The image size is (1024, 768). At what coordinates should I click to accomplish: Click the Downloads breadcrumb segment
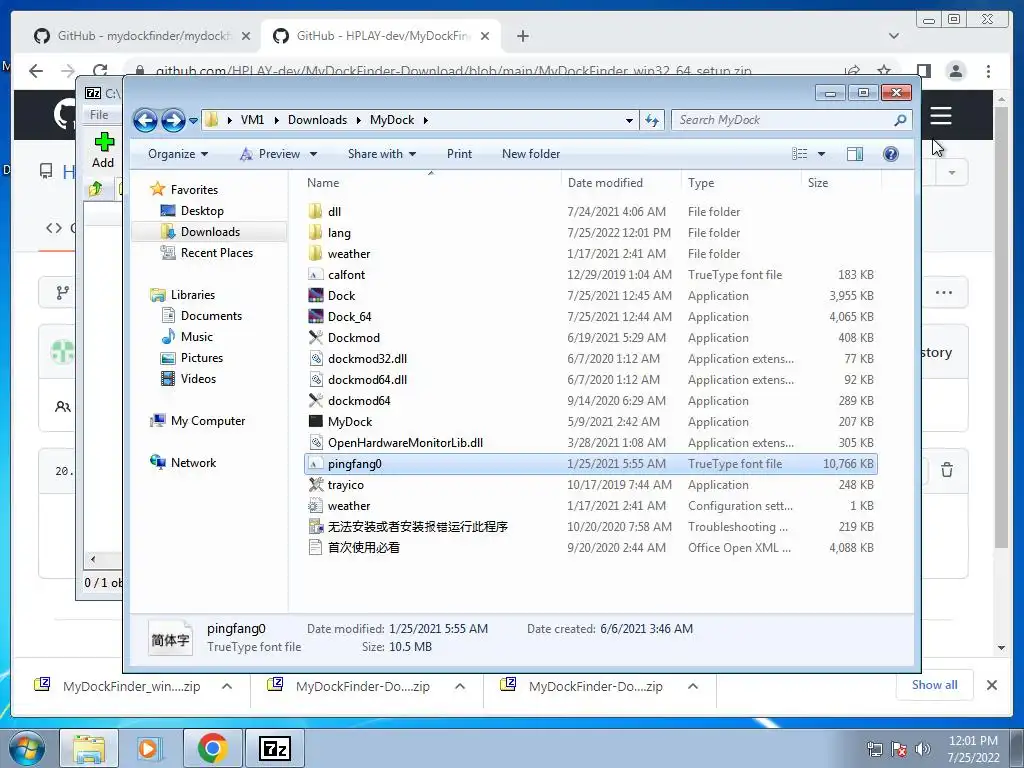pos(317,120)
